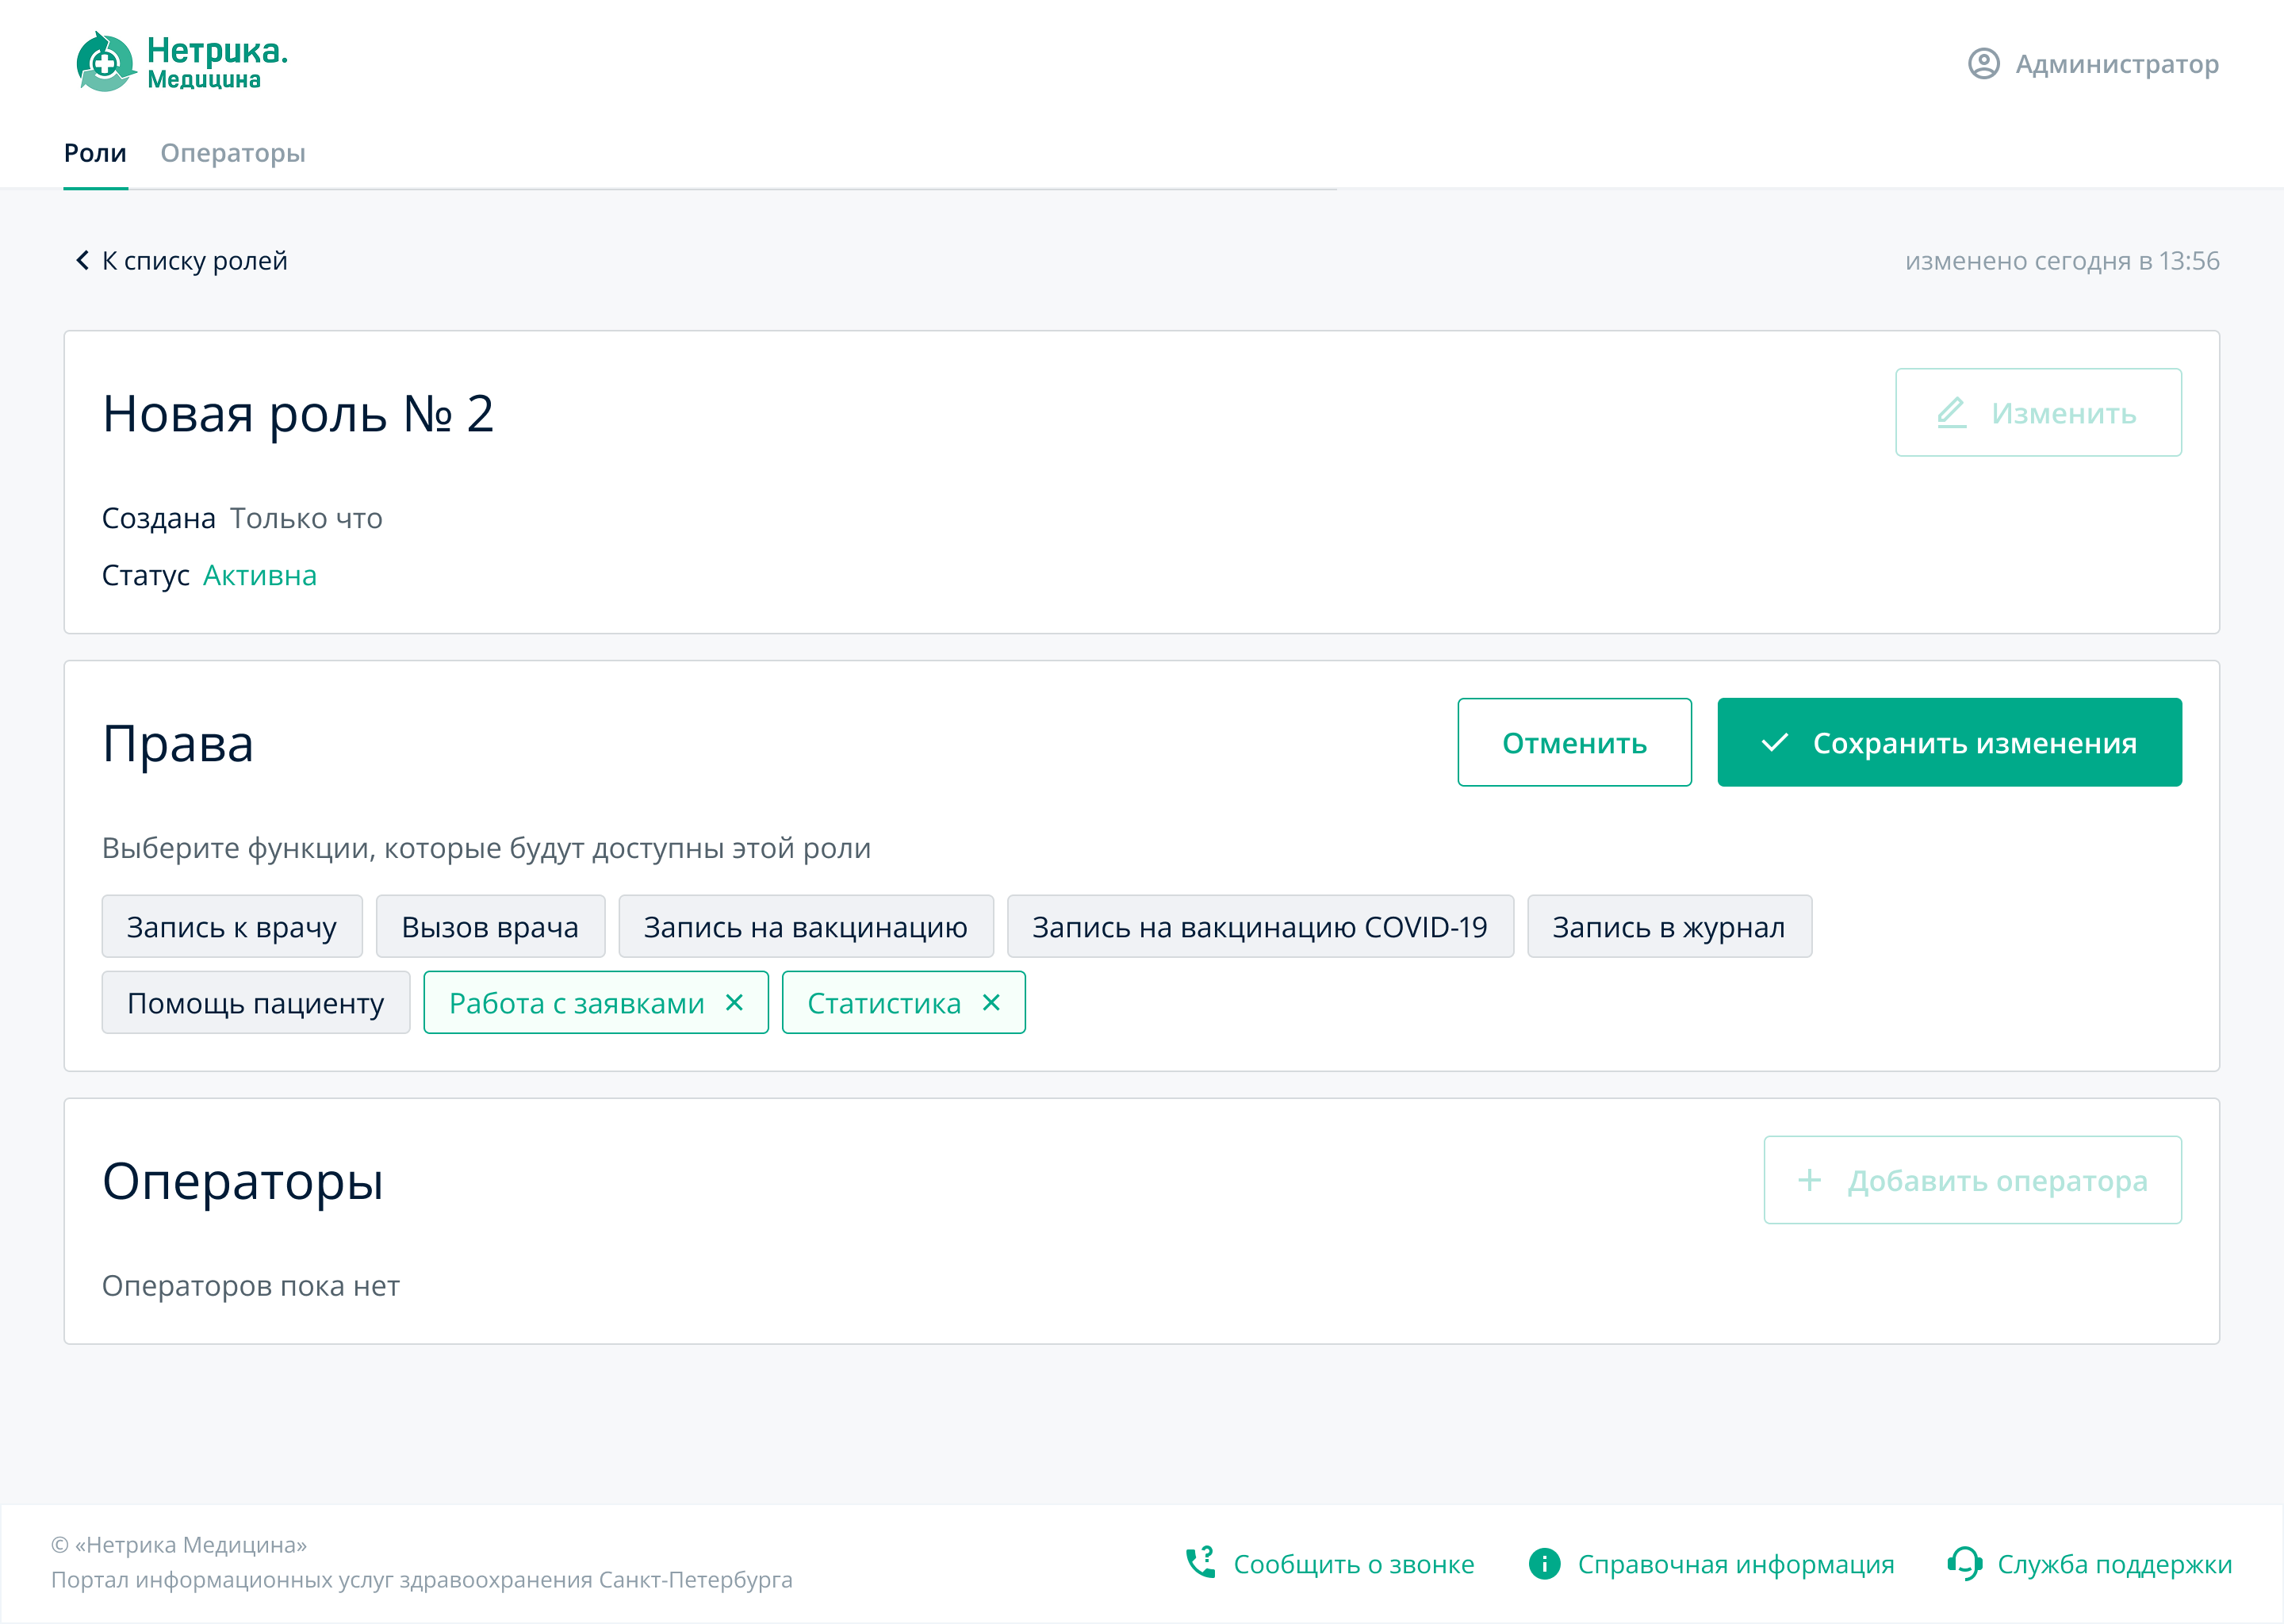Switch to the Операторы tab
Viewport: 2284px width, 1624px height.
pyautogui.click(x=233, y=153)
